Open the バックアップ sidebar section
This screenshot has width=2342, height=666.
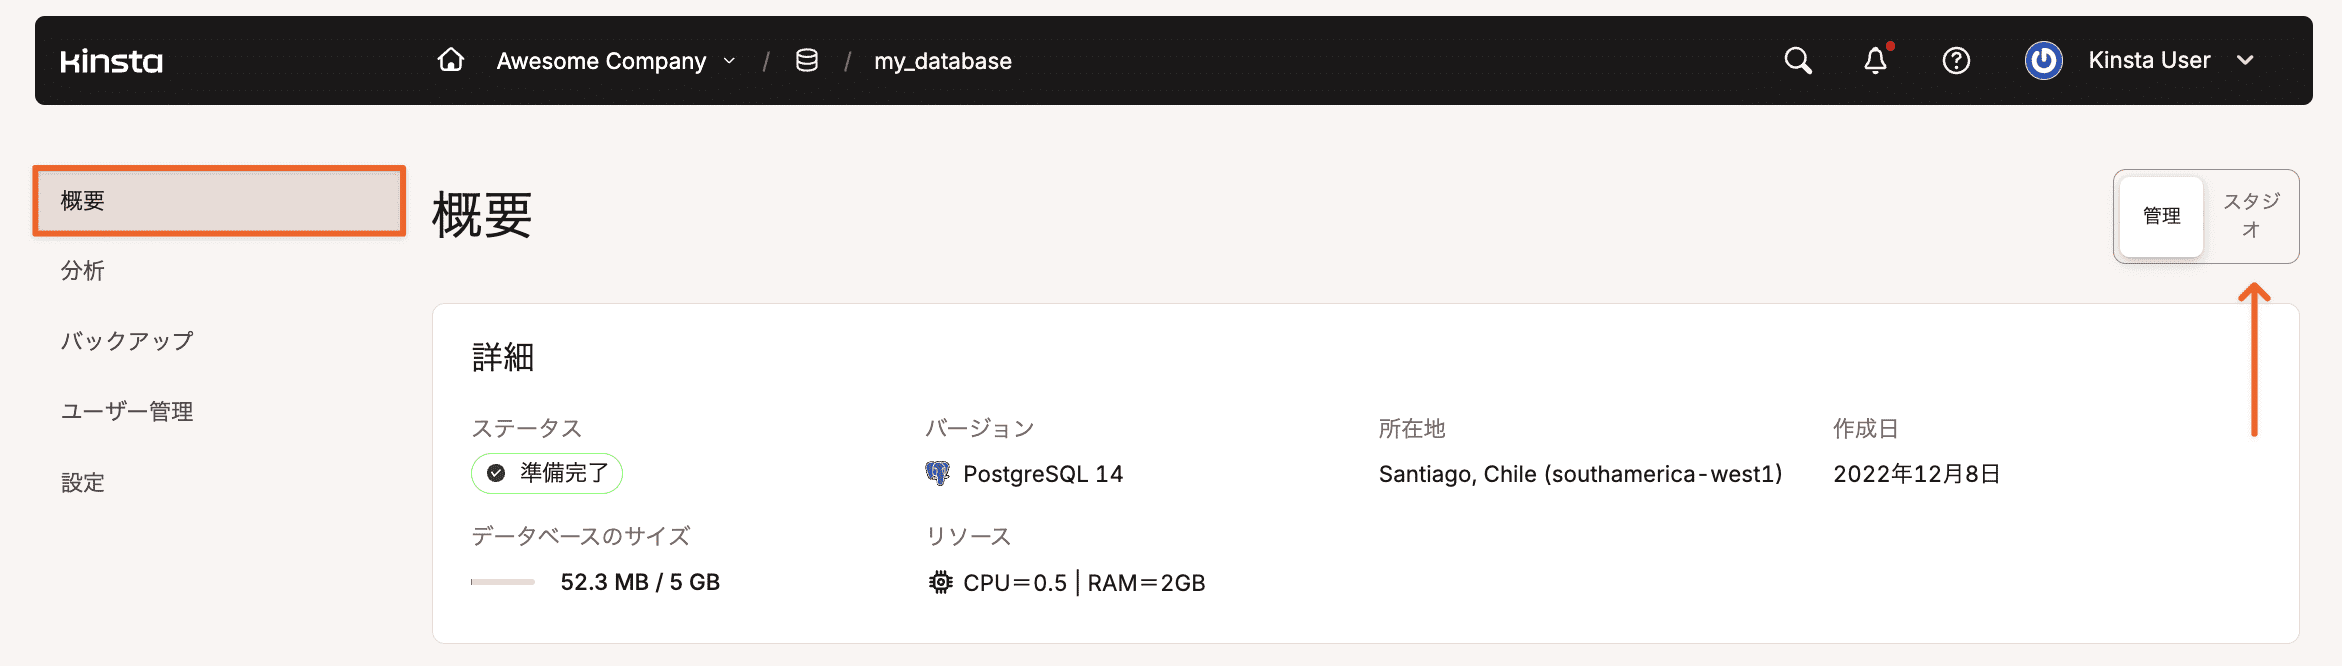pyautogui.click(x=127, y=341)
